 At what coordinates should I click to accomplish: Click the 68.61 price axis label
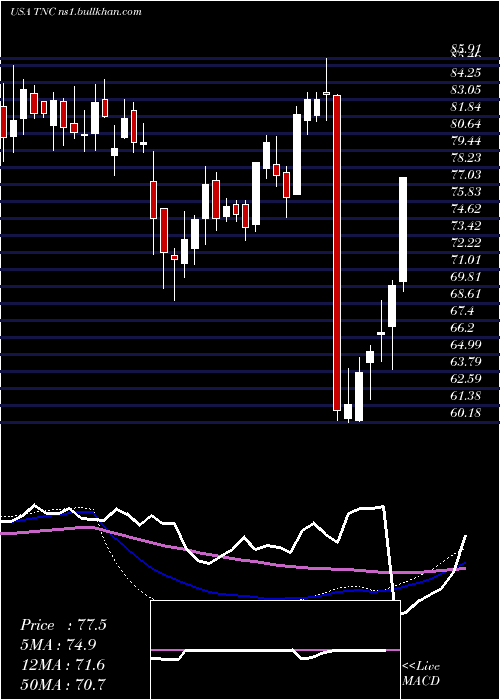pyautogui.click(x=466, y=293)
